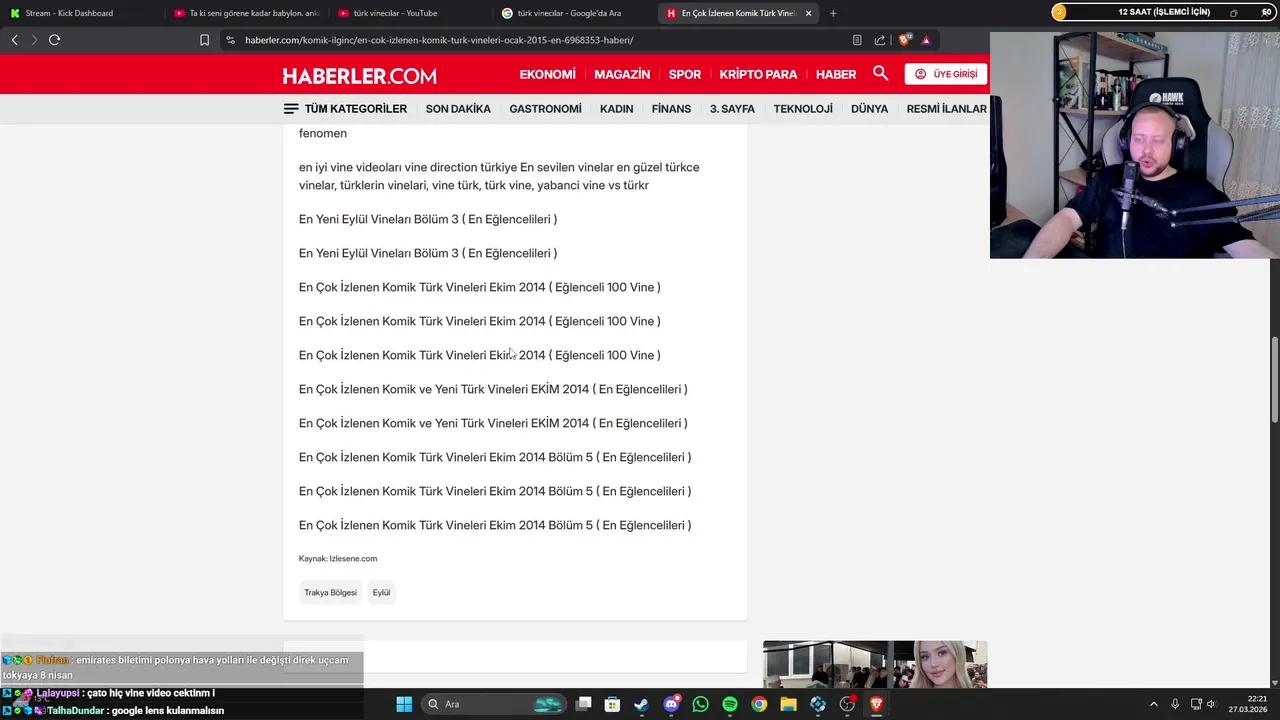The image size is (1280, 720).
Task: Open Google Chrome from the taskbar
Action: coord(759,704)
